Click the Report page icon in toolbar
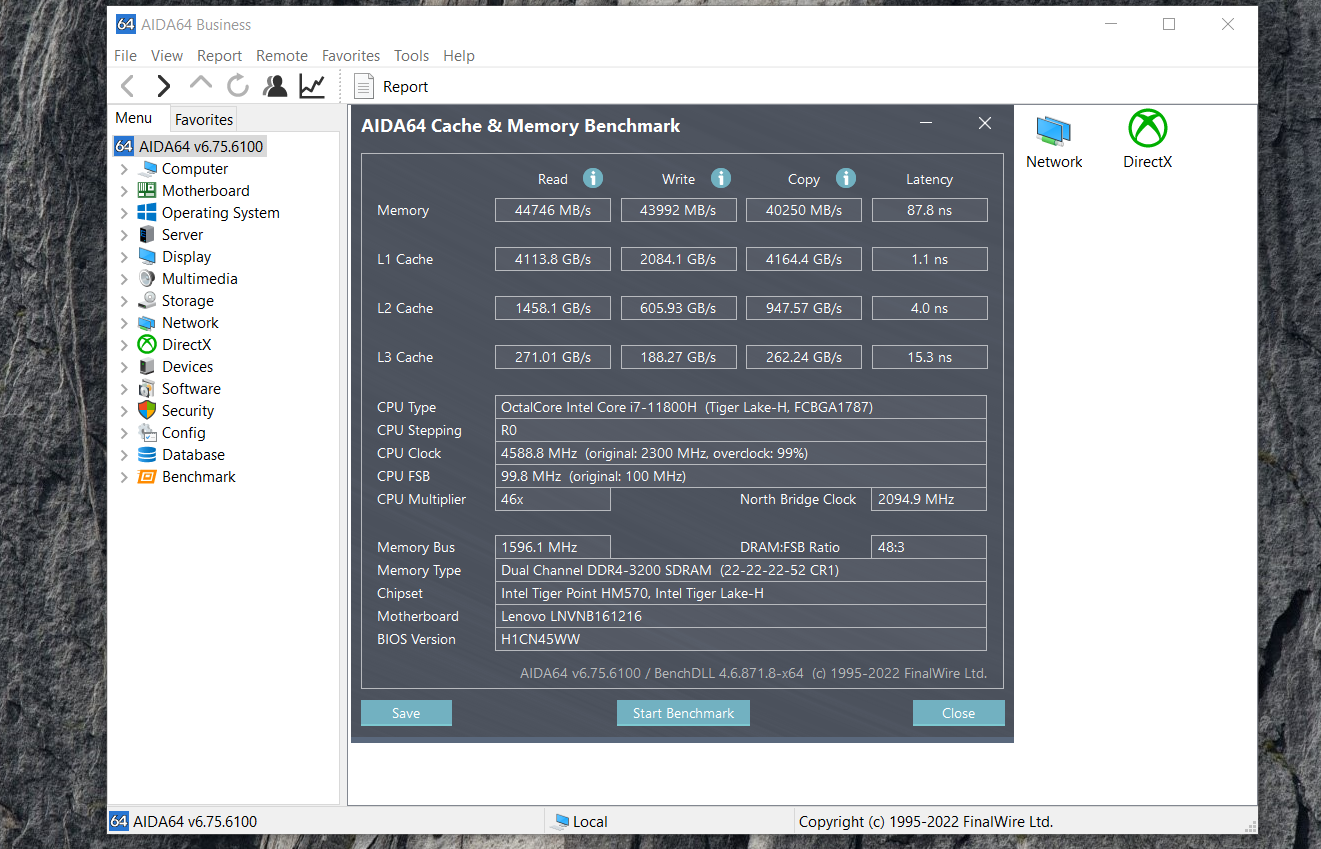 pos(364,87)
